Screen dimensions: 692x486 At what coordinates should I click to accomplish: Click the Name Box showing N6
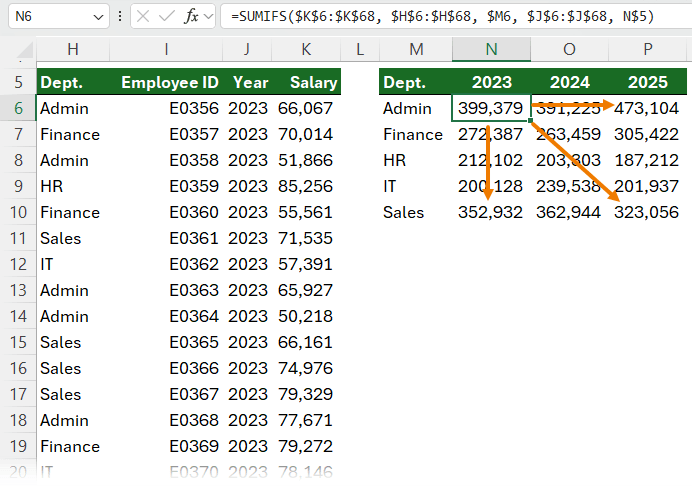point(59,17)
